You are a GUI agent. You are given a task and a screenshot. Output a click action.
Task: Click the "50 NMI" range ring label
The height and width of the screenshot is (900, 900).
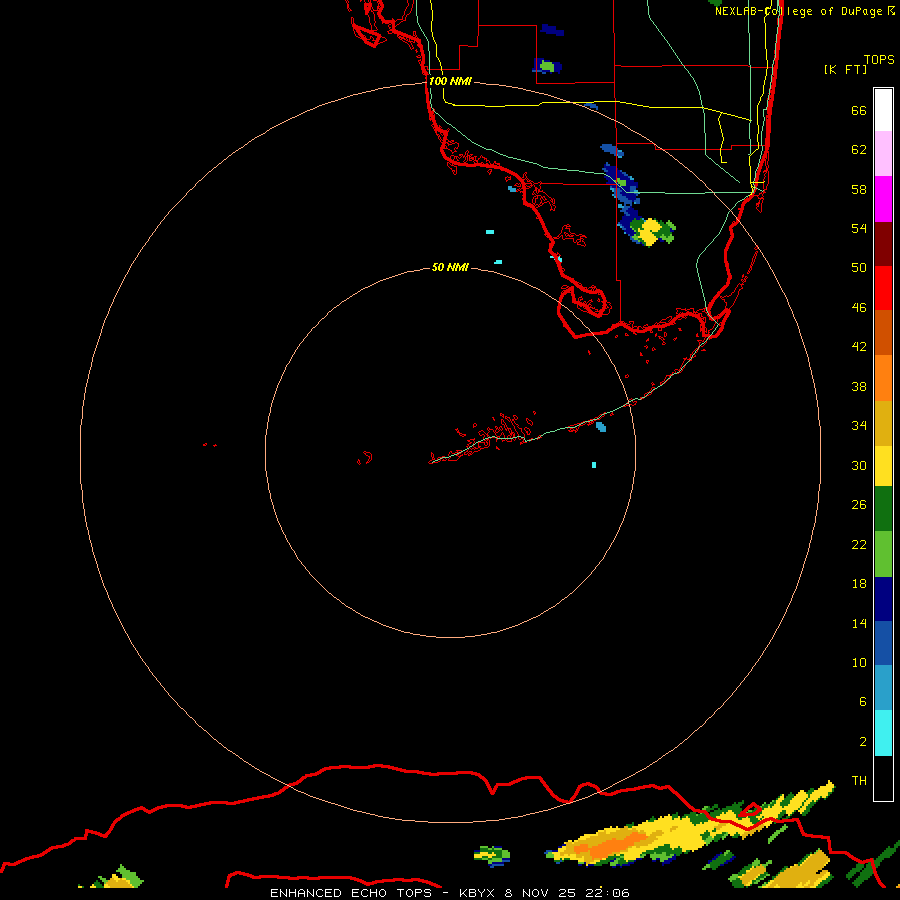450,267
